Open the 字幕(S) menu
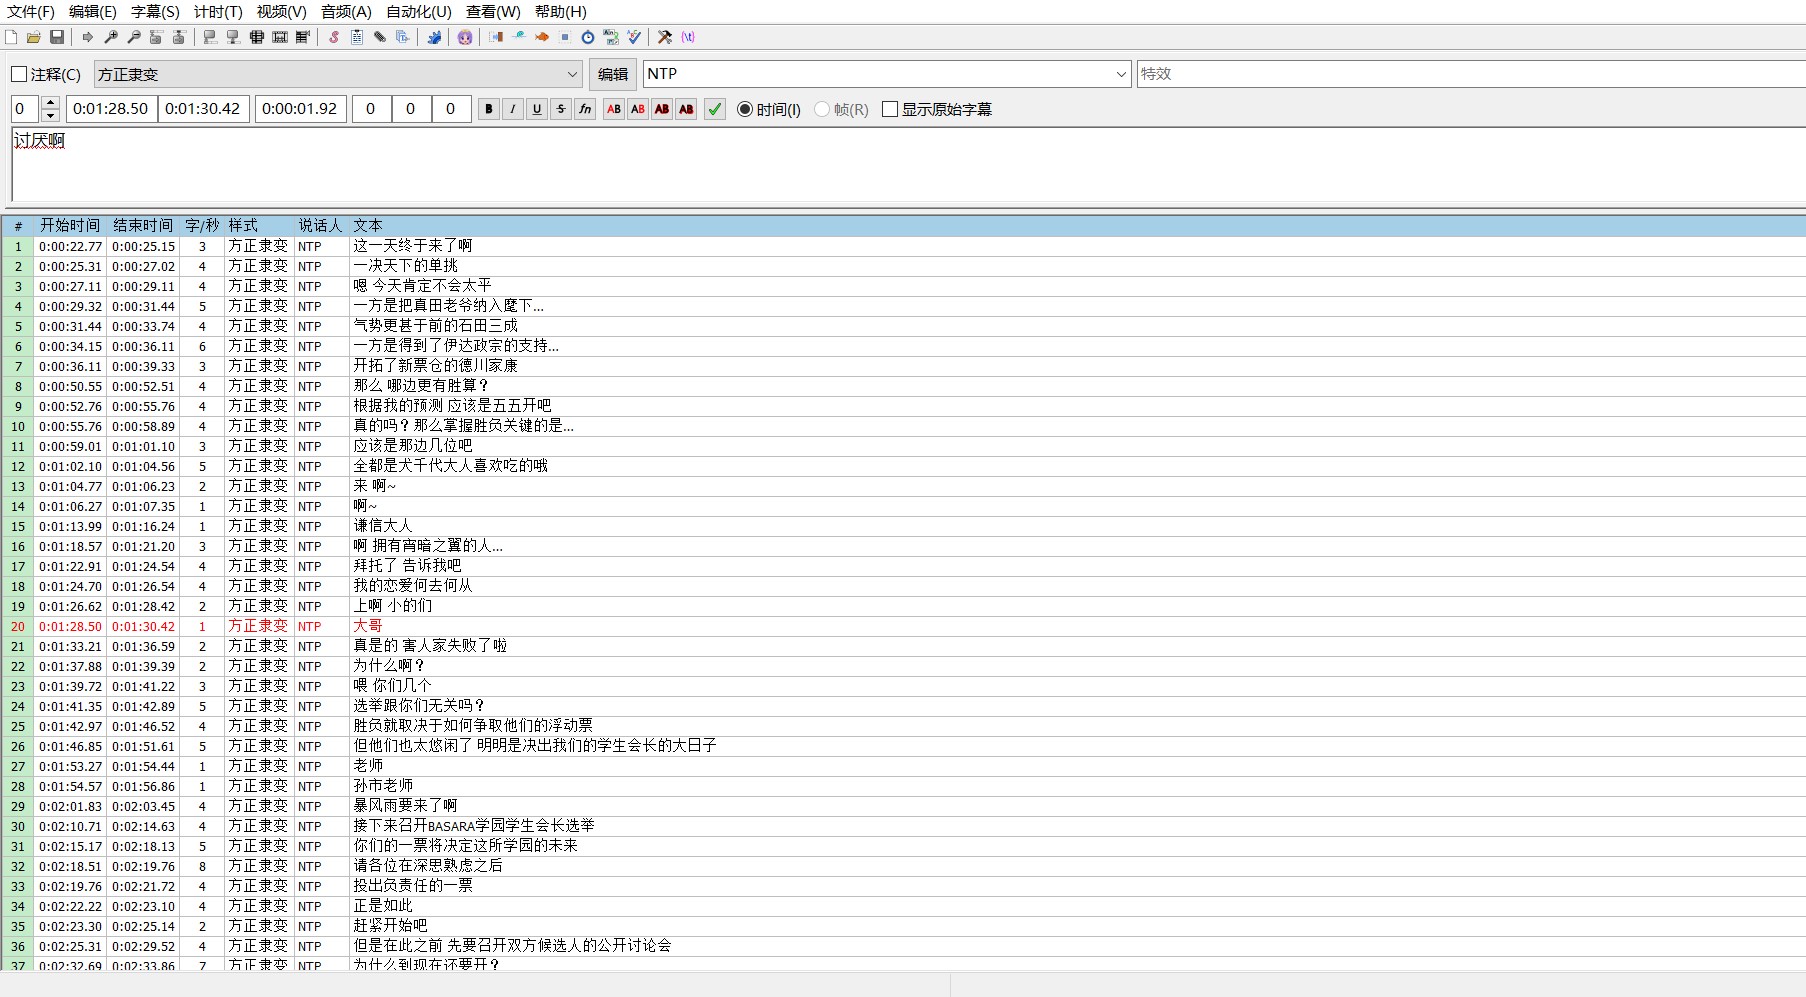The height and width of the screenshot is (997, 1806). point(155,12)
